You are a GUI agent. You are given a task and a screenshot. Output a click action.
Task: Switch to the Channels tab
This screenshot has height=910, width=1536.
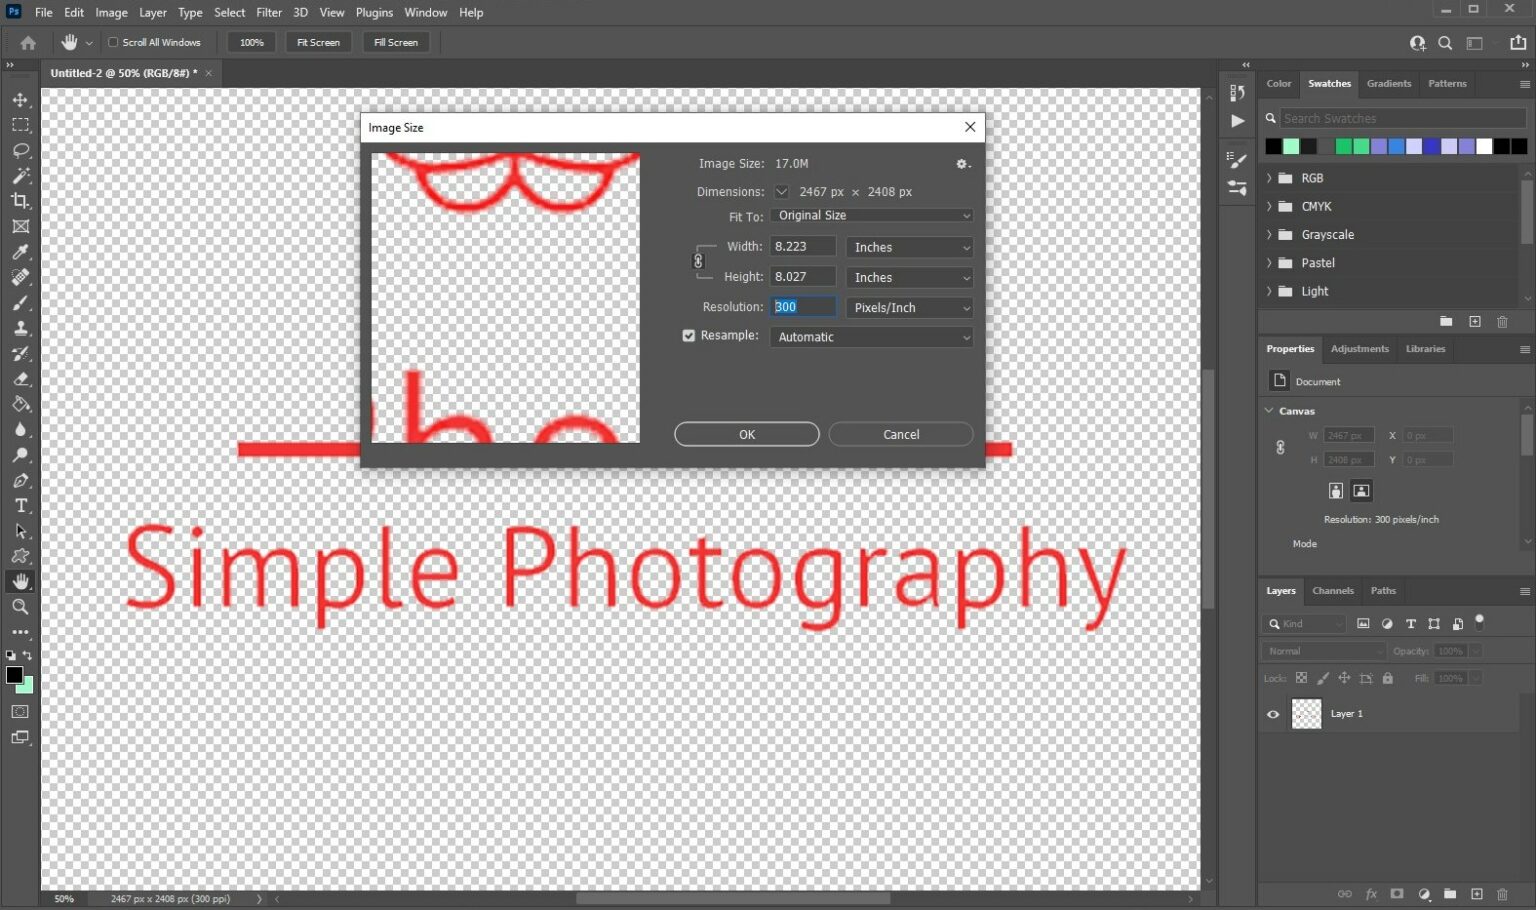coord(1333,590)
